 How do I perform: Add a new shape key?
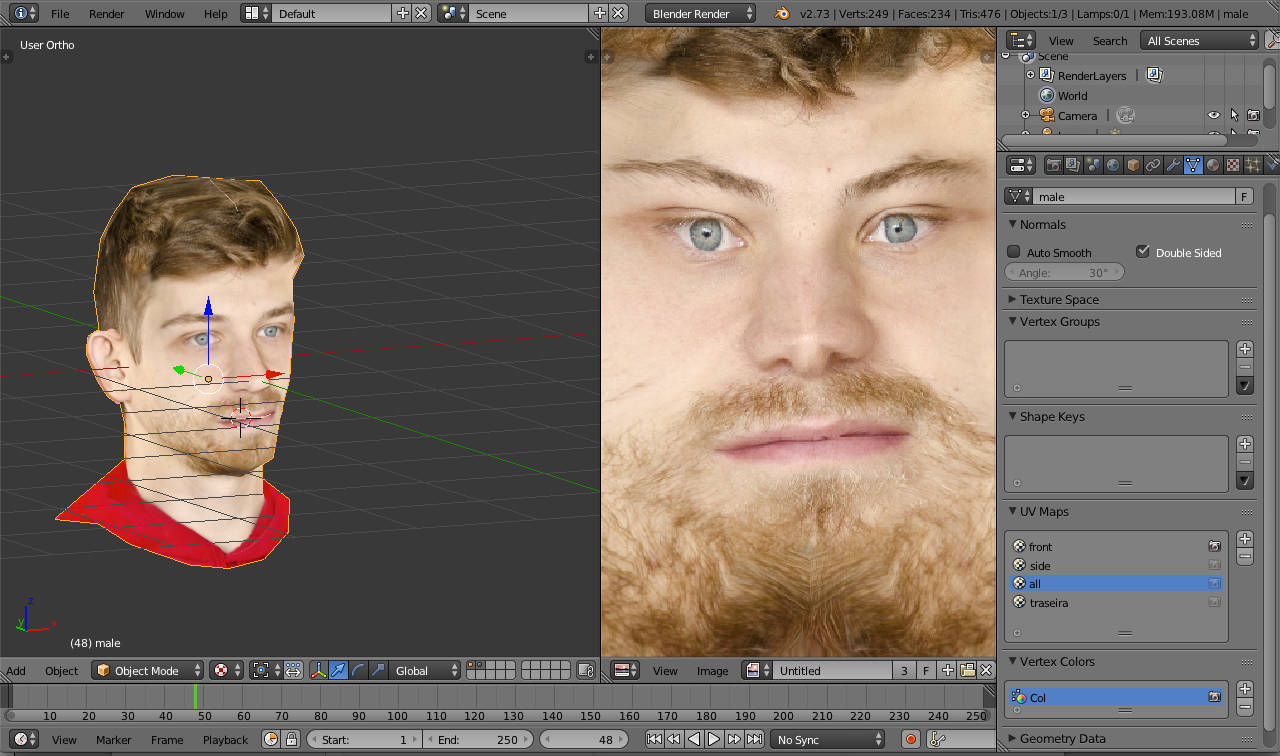click(x=1245, y=444)
